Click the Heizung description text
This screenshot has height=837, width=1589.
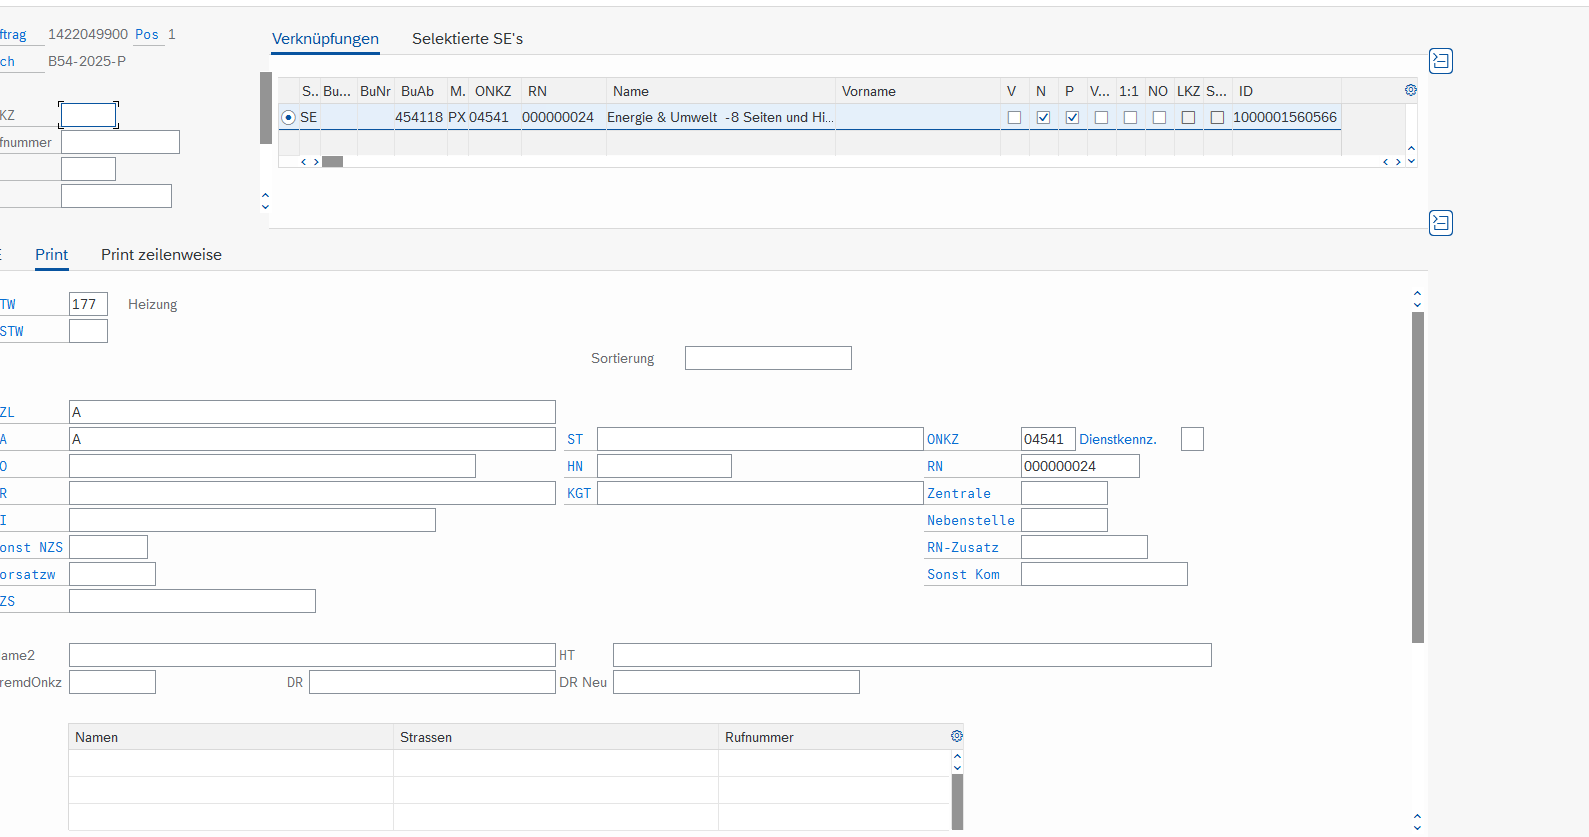click(x=152, y=304)
